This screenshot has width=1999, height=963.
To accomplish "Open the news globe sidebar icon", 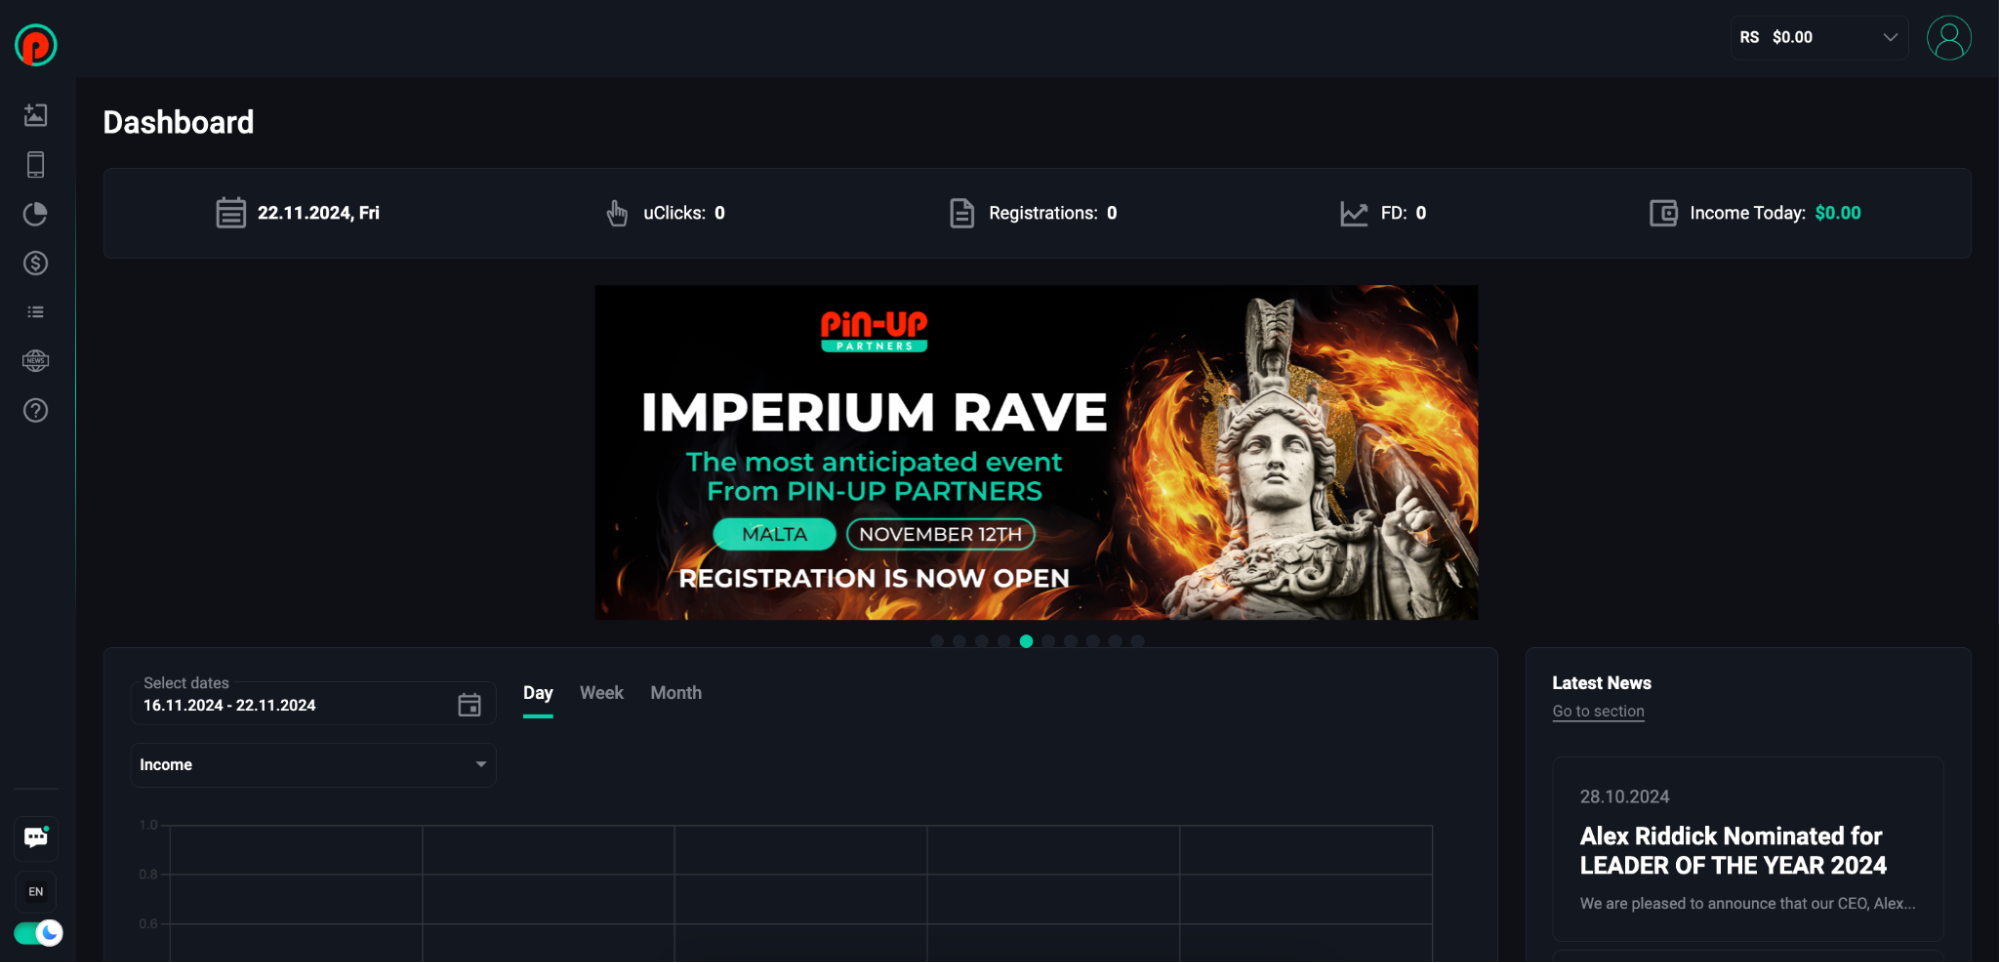I will point(36,361).
